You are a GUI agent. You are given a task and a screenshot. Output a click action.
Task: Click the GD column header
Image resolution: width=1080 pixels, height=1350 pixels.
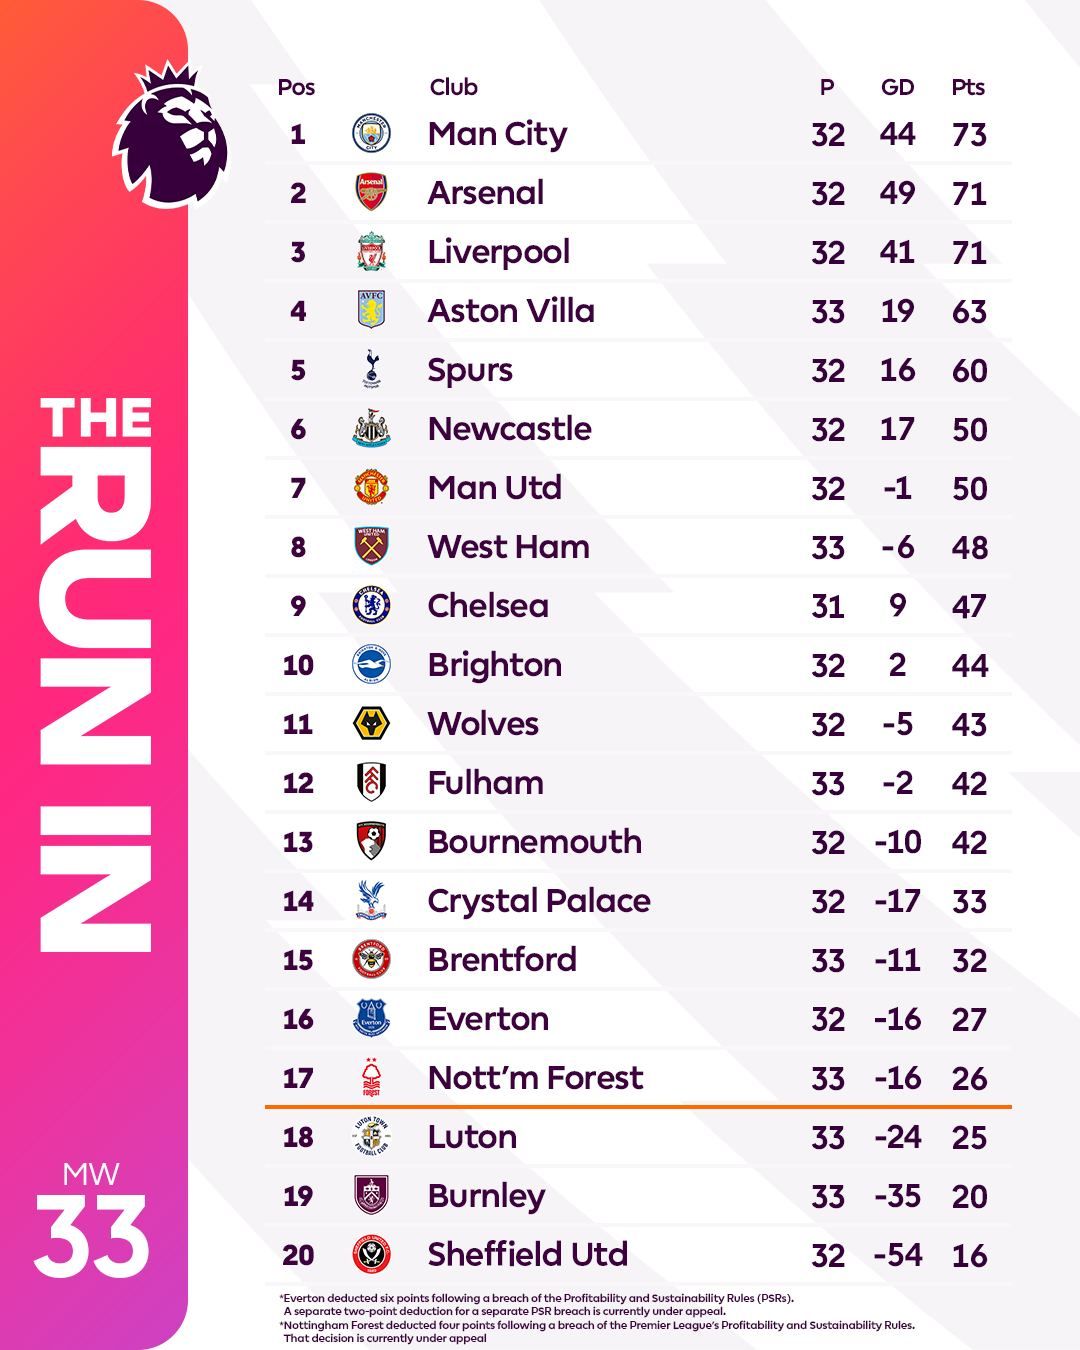click(x=897, y=87)
